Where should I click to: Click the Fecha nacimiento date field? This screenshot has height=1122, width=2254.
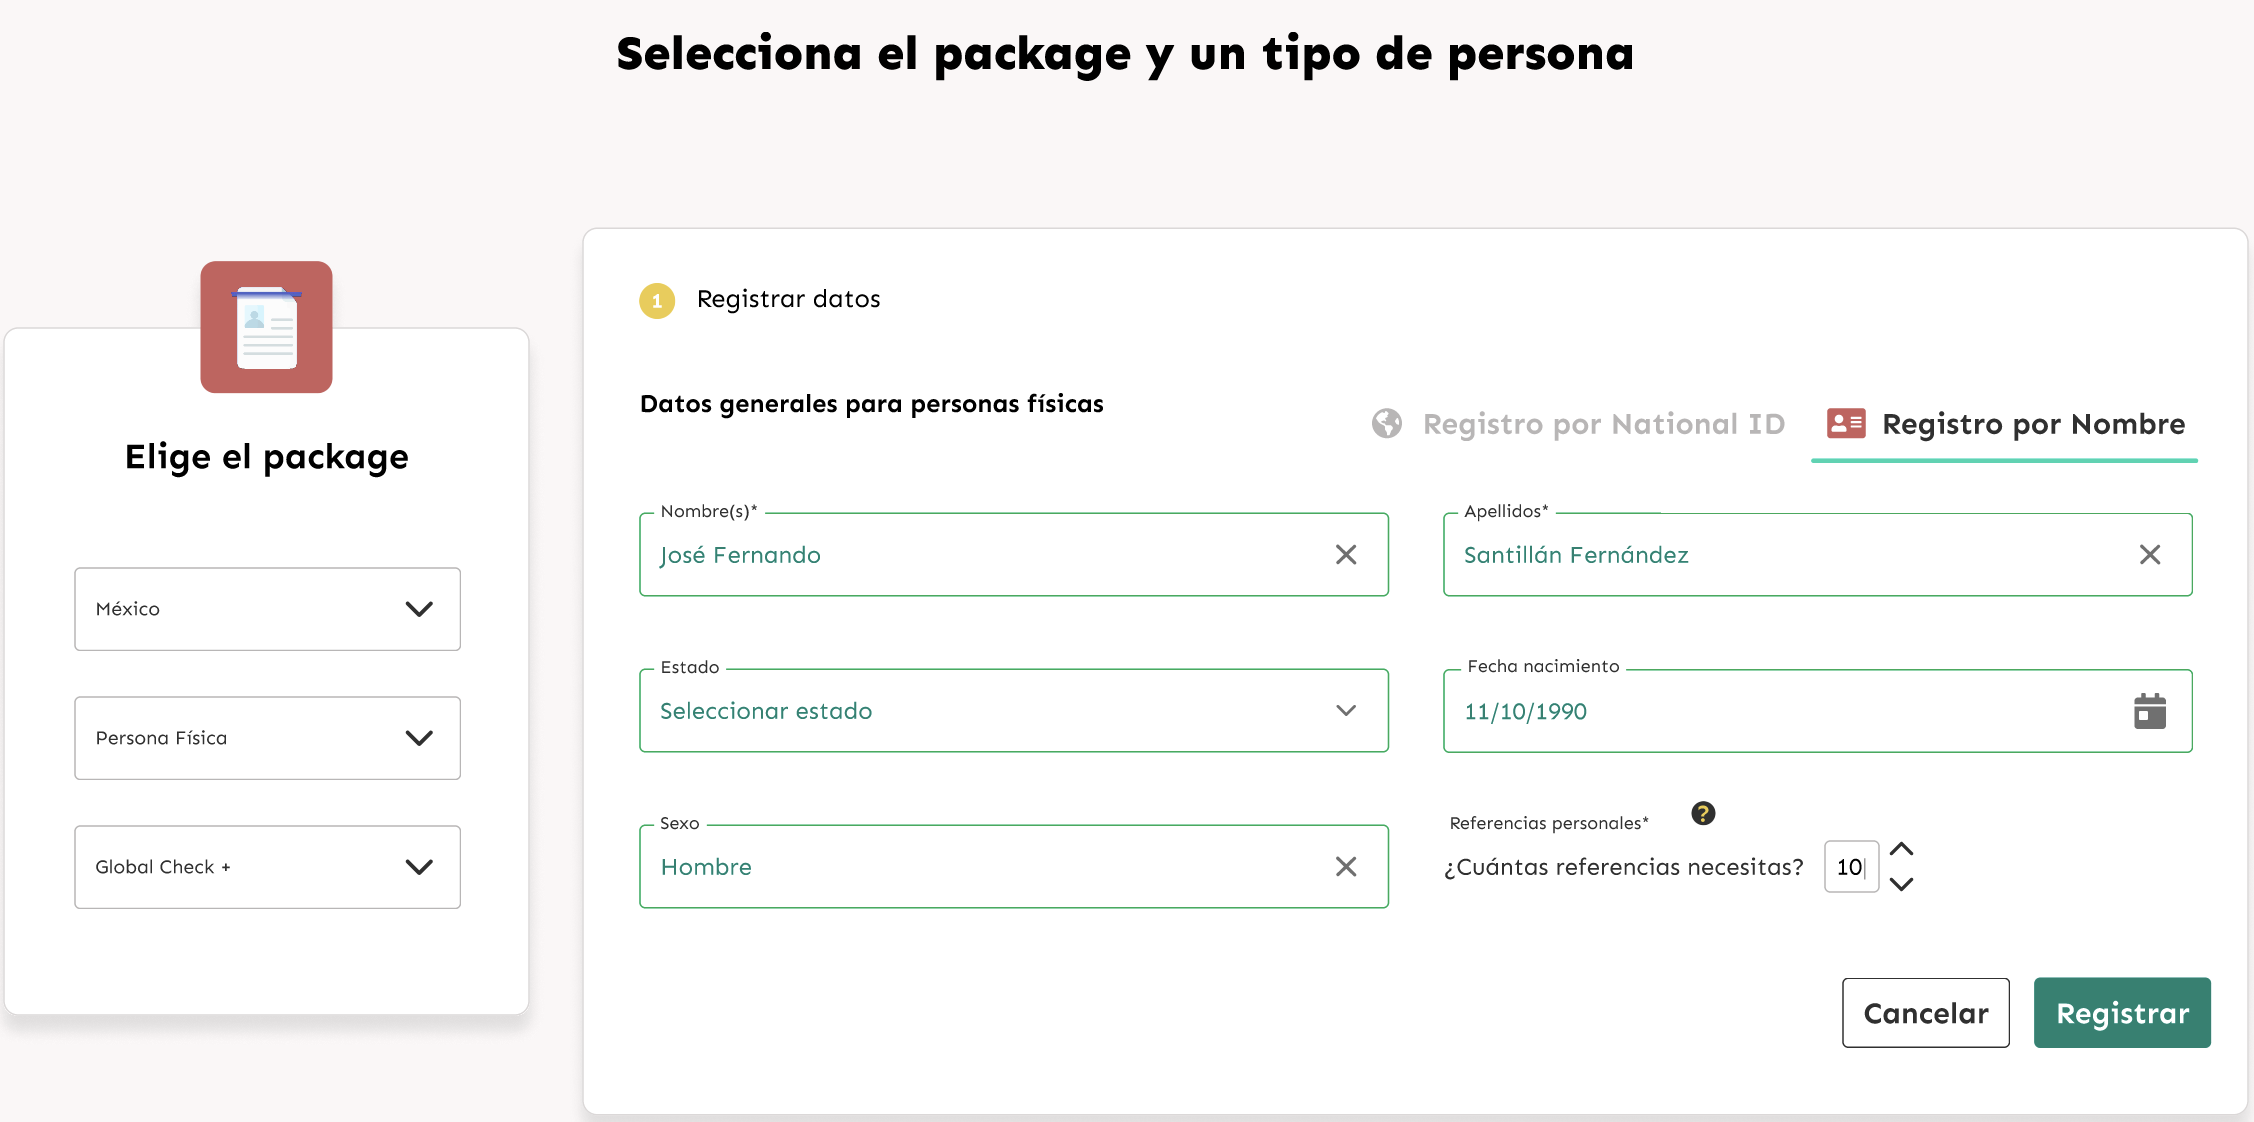point(1780,711)
